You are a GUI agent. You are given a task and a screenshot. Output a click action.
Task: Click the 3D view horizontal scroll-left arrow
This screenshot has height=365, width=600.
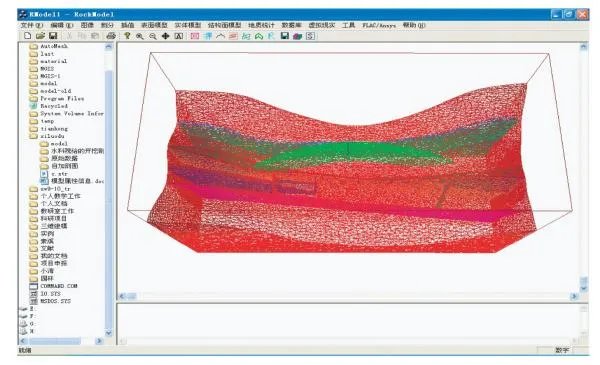122,296
